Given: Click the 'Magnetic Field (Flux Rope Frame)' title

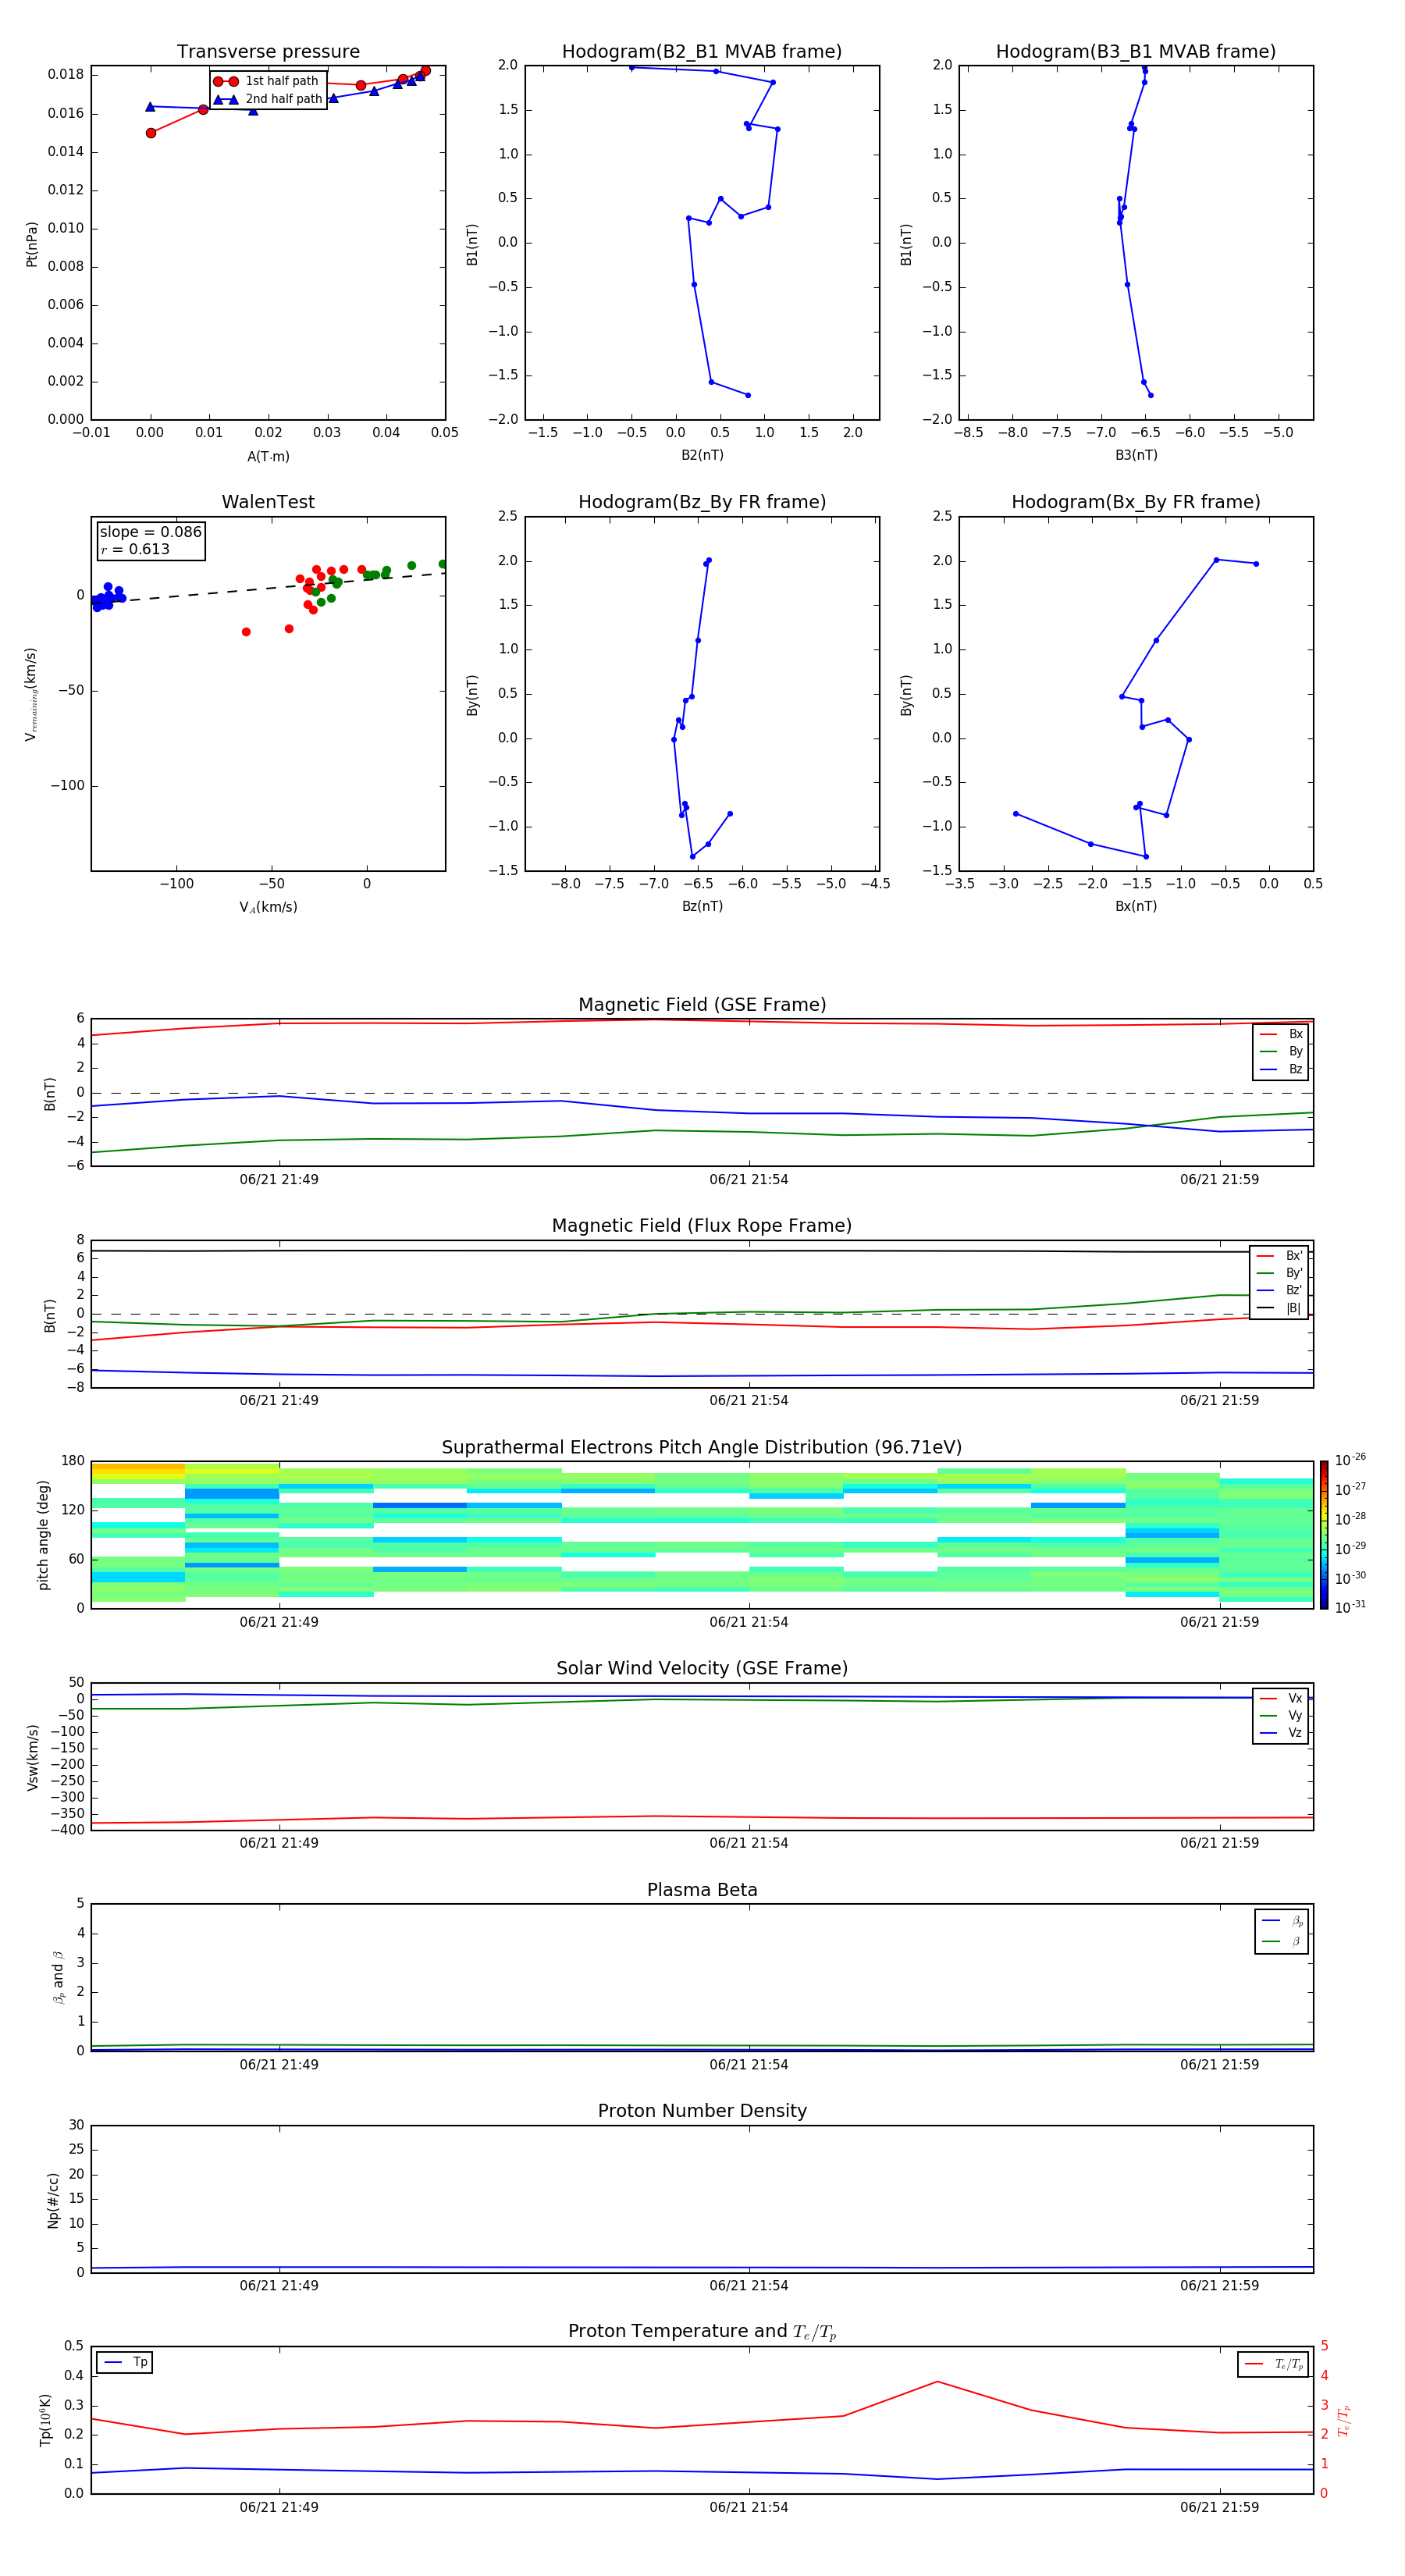Looking at the screenshot, I should [x=702, y=1226].
